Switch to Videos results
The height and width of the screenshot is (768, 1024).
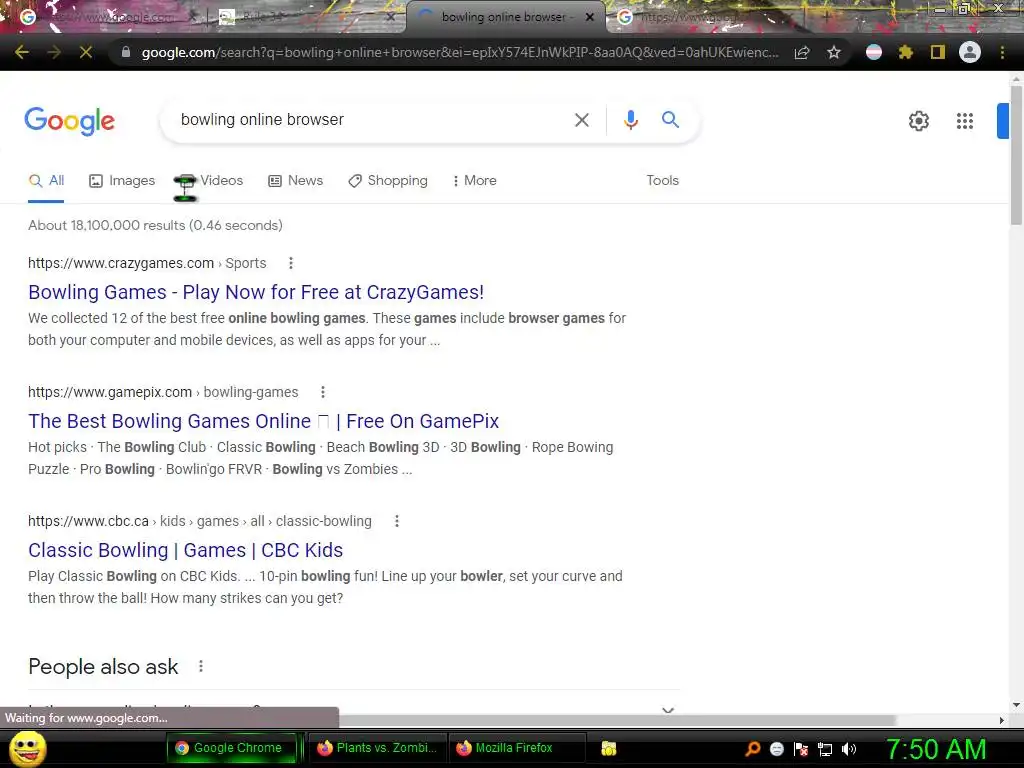210,181
